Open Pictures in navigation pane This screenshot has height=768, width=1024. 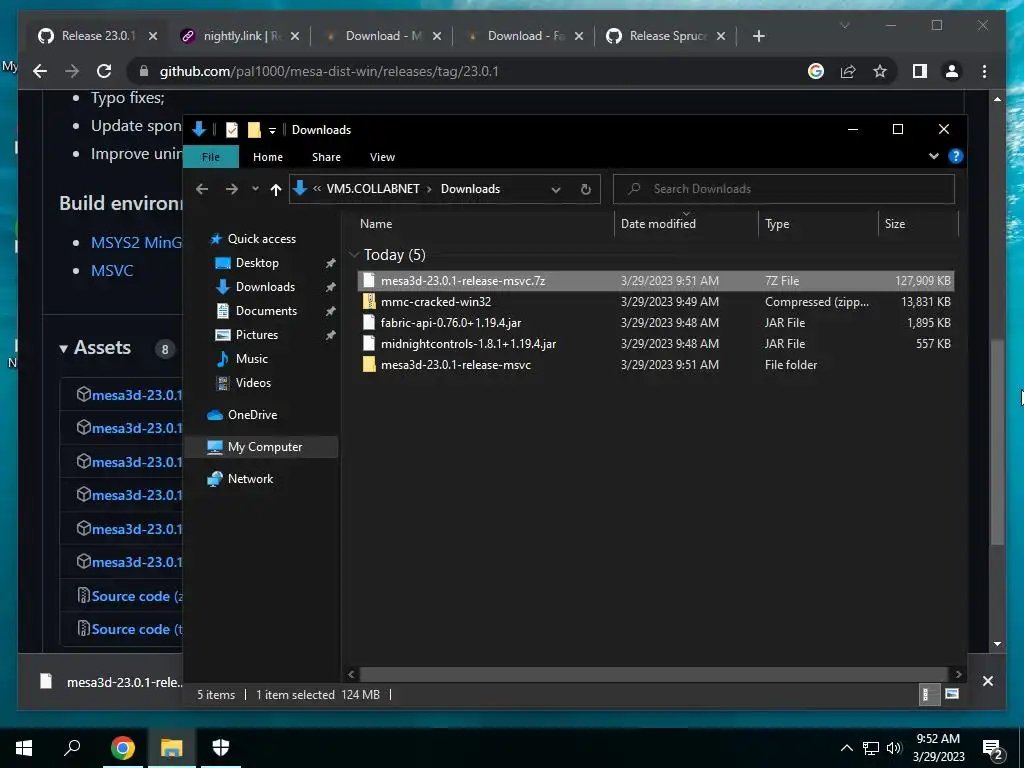click(x=256, y=334)
